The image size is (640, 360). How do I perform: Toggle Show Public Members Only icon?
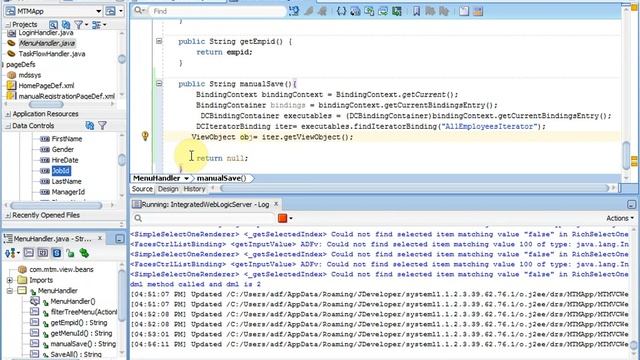[x=70, y=253]
